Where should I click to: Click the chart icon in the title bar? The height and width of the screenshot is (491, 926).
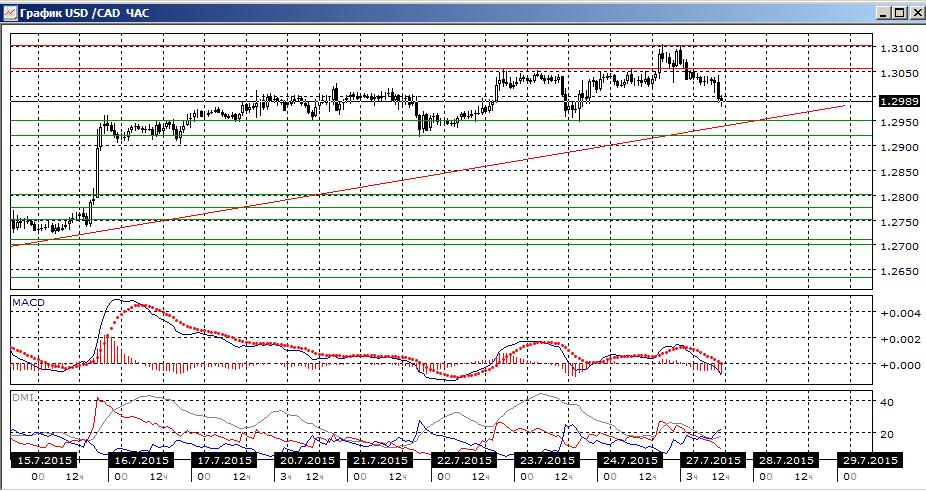click(9, 13)
